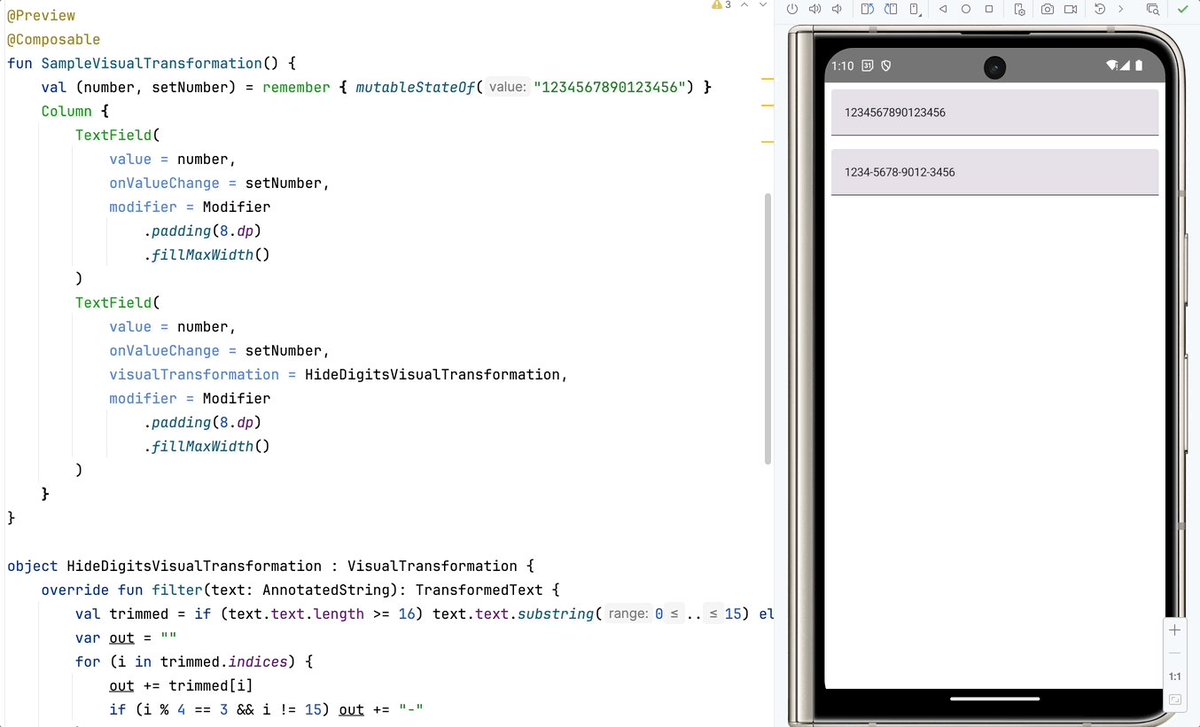Rotate the emulator right
1200x727 pixels.
coord(890,9)
